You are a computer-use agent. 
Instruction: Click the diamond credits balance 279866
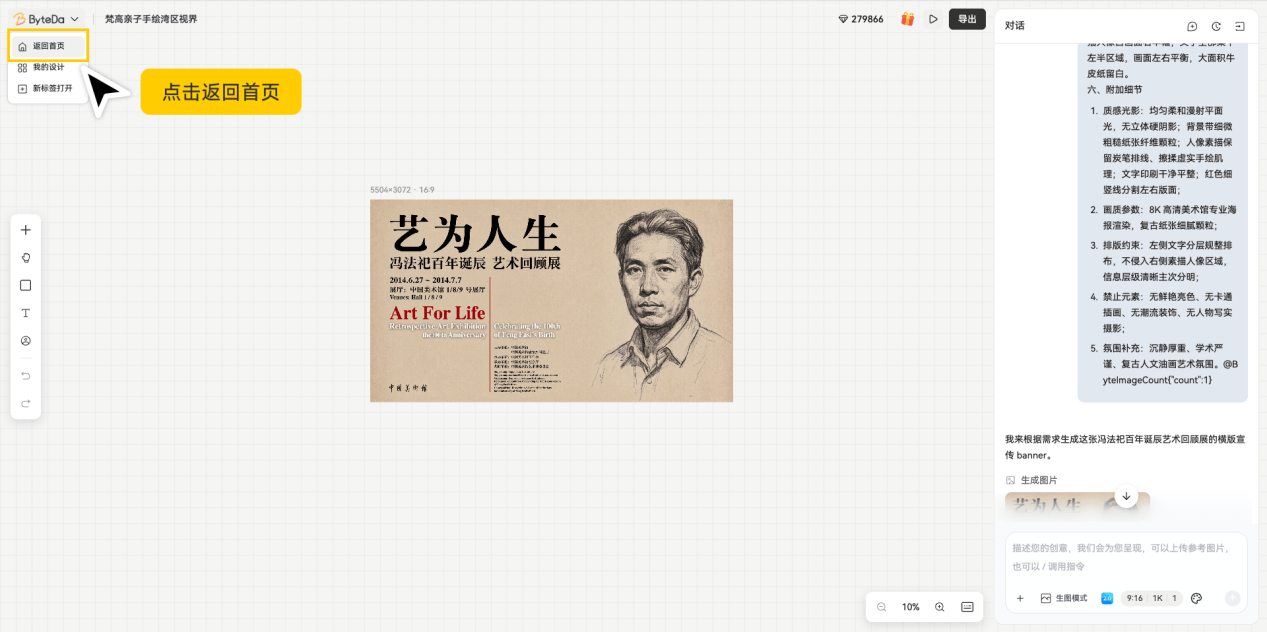coord(861,19)
